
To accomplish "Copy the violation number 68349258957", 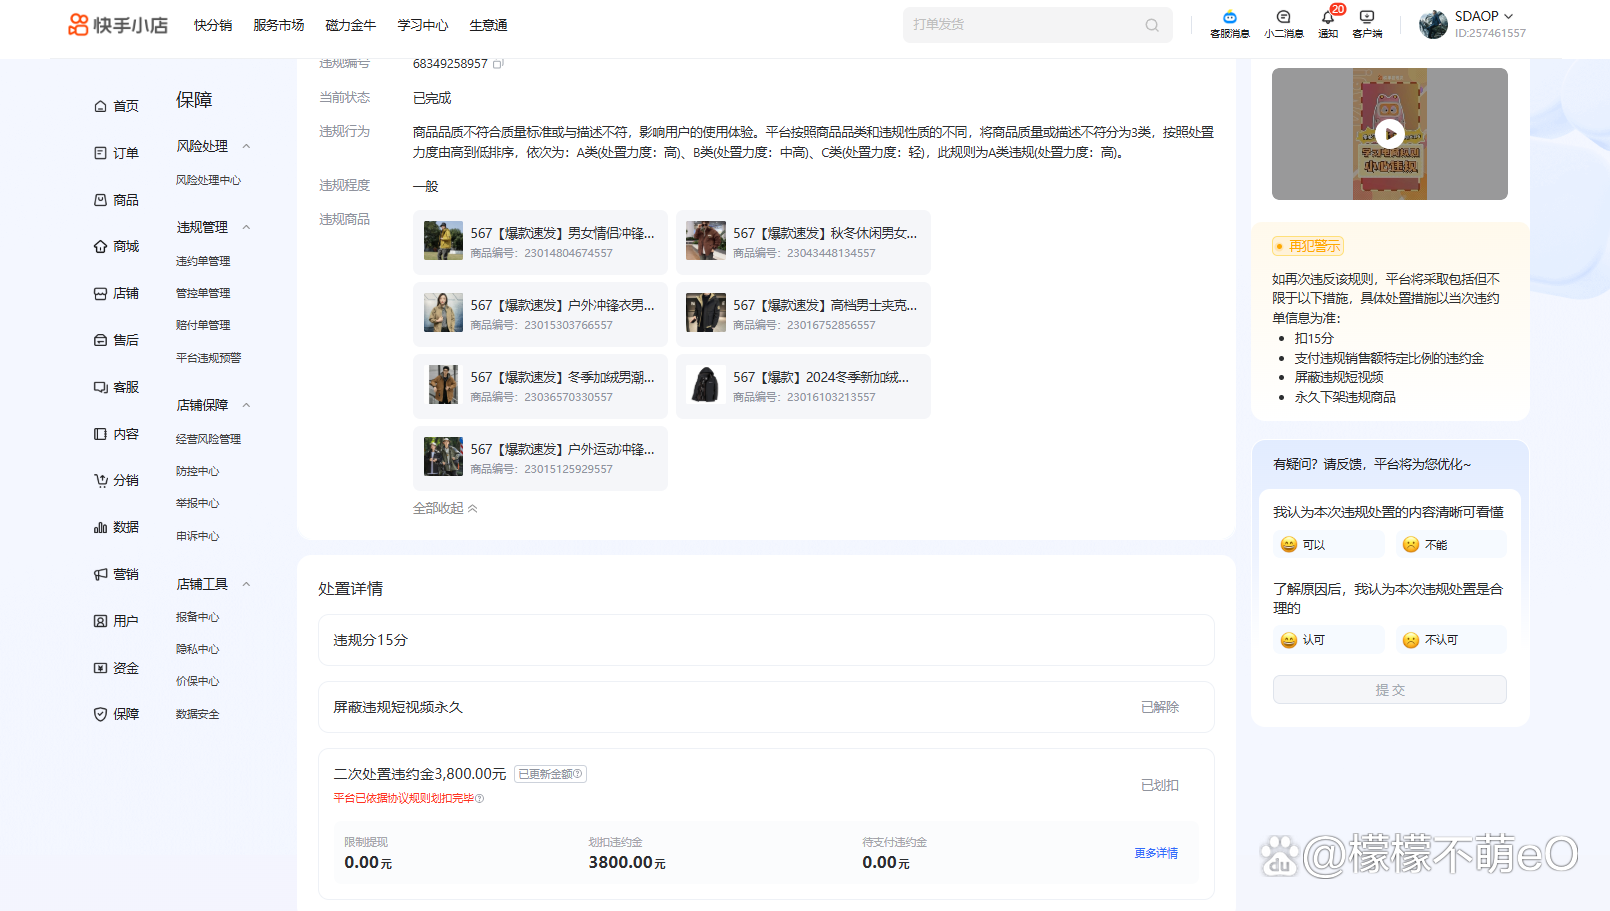I will point(498,64).
